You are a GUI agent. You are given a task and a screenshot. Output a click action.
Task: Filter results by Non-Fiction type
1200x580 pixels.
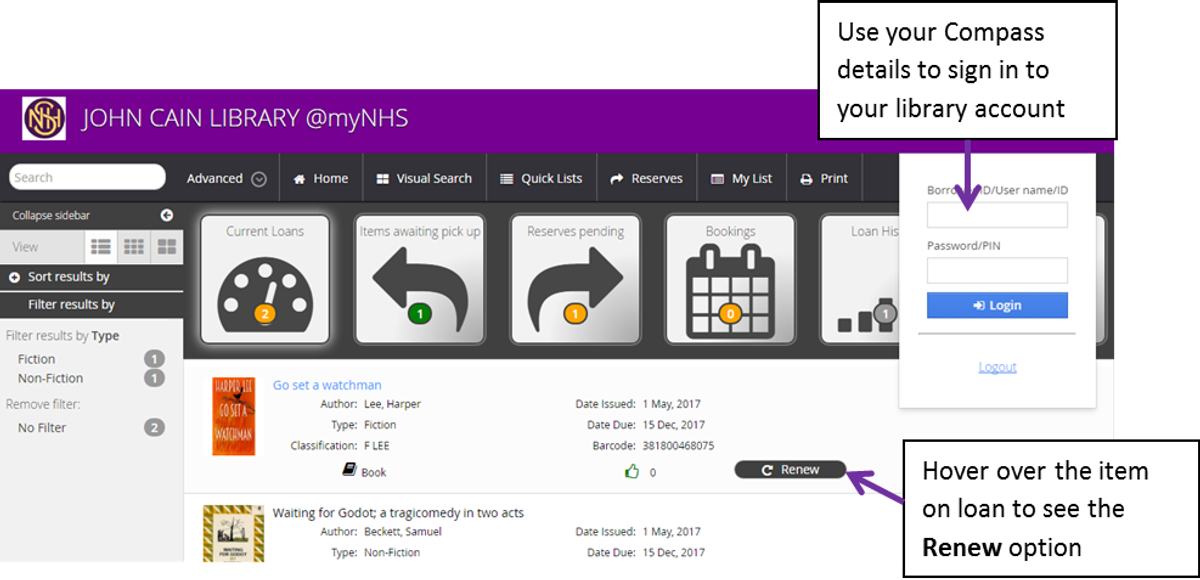(x=51, y=378)
